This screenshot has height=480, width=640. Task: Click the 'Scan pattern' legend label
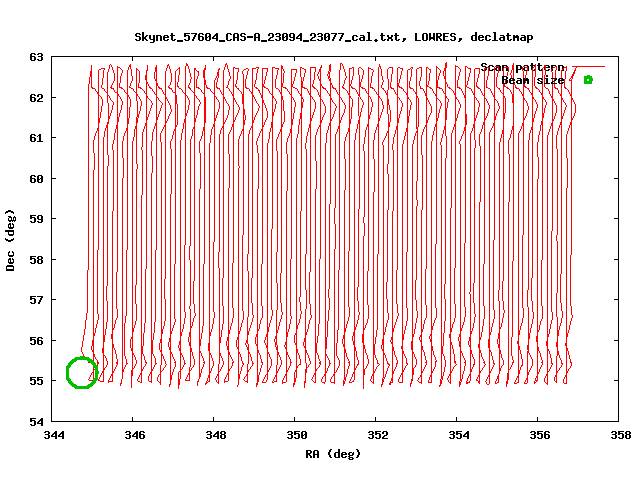pyautogui.click(x=522, y=67)
